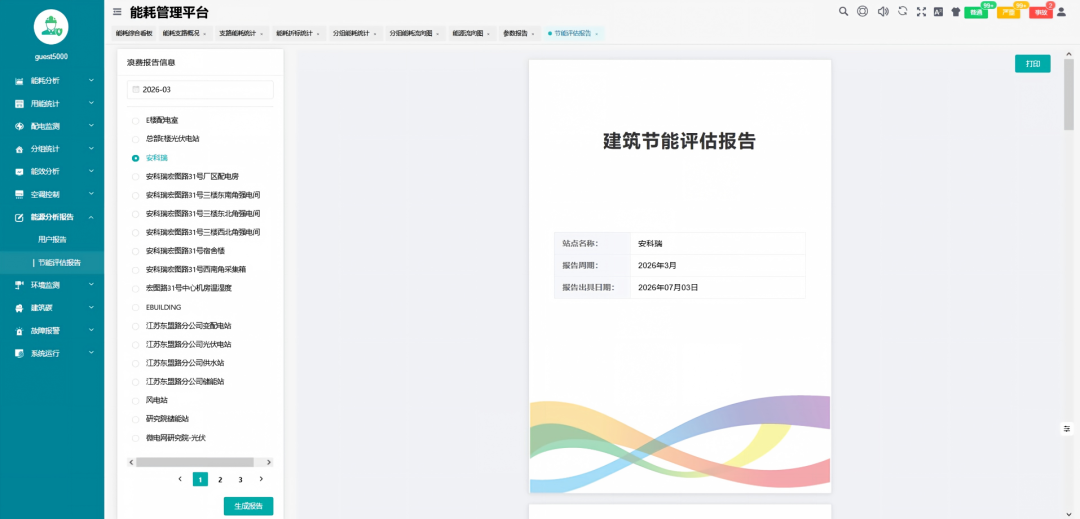Click the refresh arrows icon
Viewport: 1080px width, 519px height.
(x=903, y=12)
